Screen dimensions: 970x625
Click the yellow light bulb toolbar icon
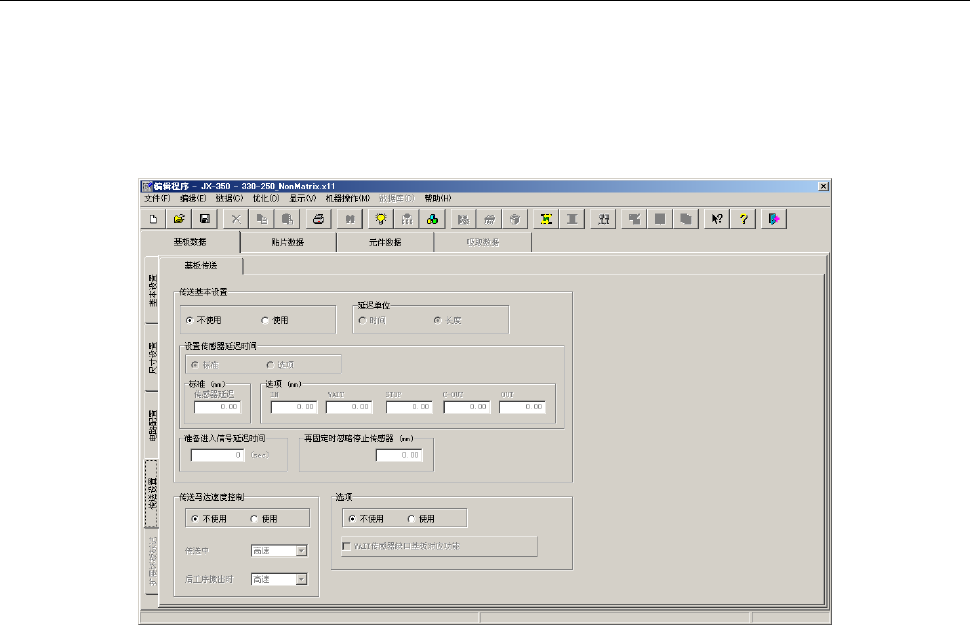coord(381,219)
